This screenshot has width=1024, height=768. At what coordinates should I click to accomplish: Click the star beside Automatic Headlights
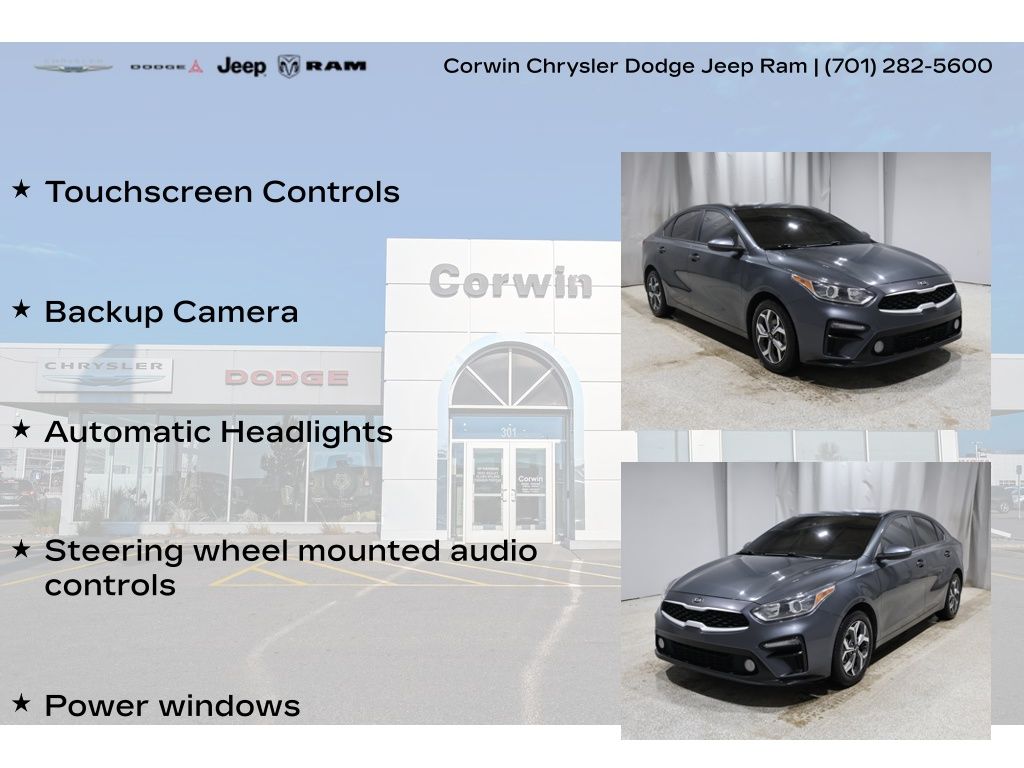click(21, 429)
